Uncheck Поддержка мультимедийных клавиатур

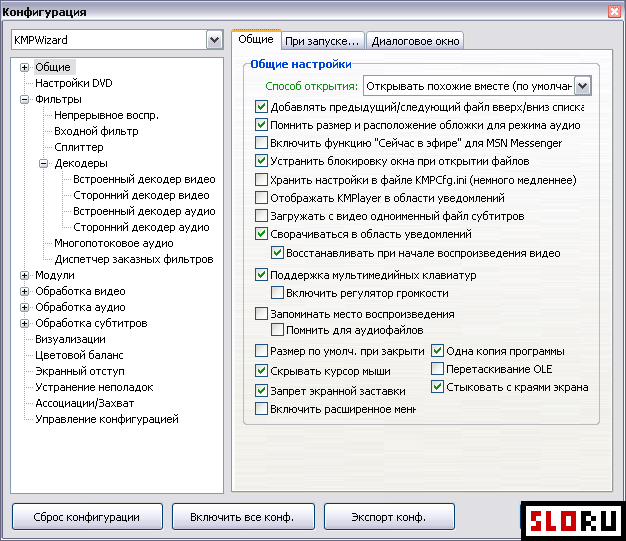pos(261,275)
